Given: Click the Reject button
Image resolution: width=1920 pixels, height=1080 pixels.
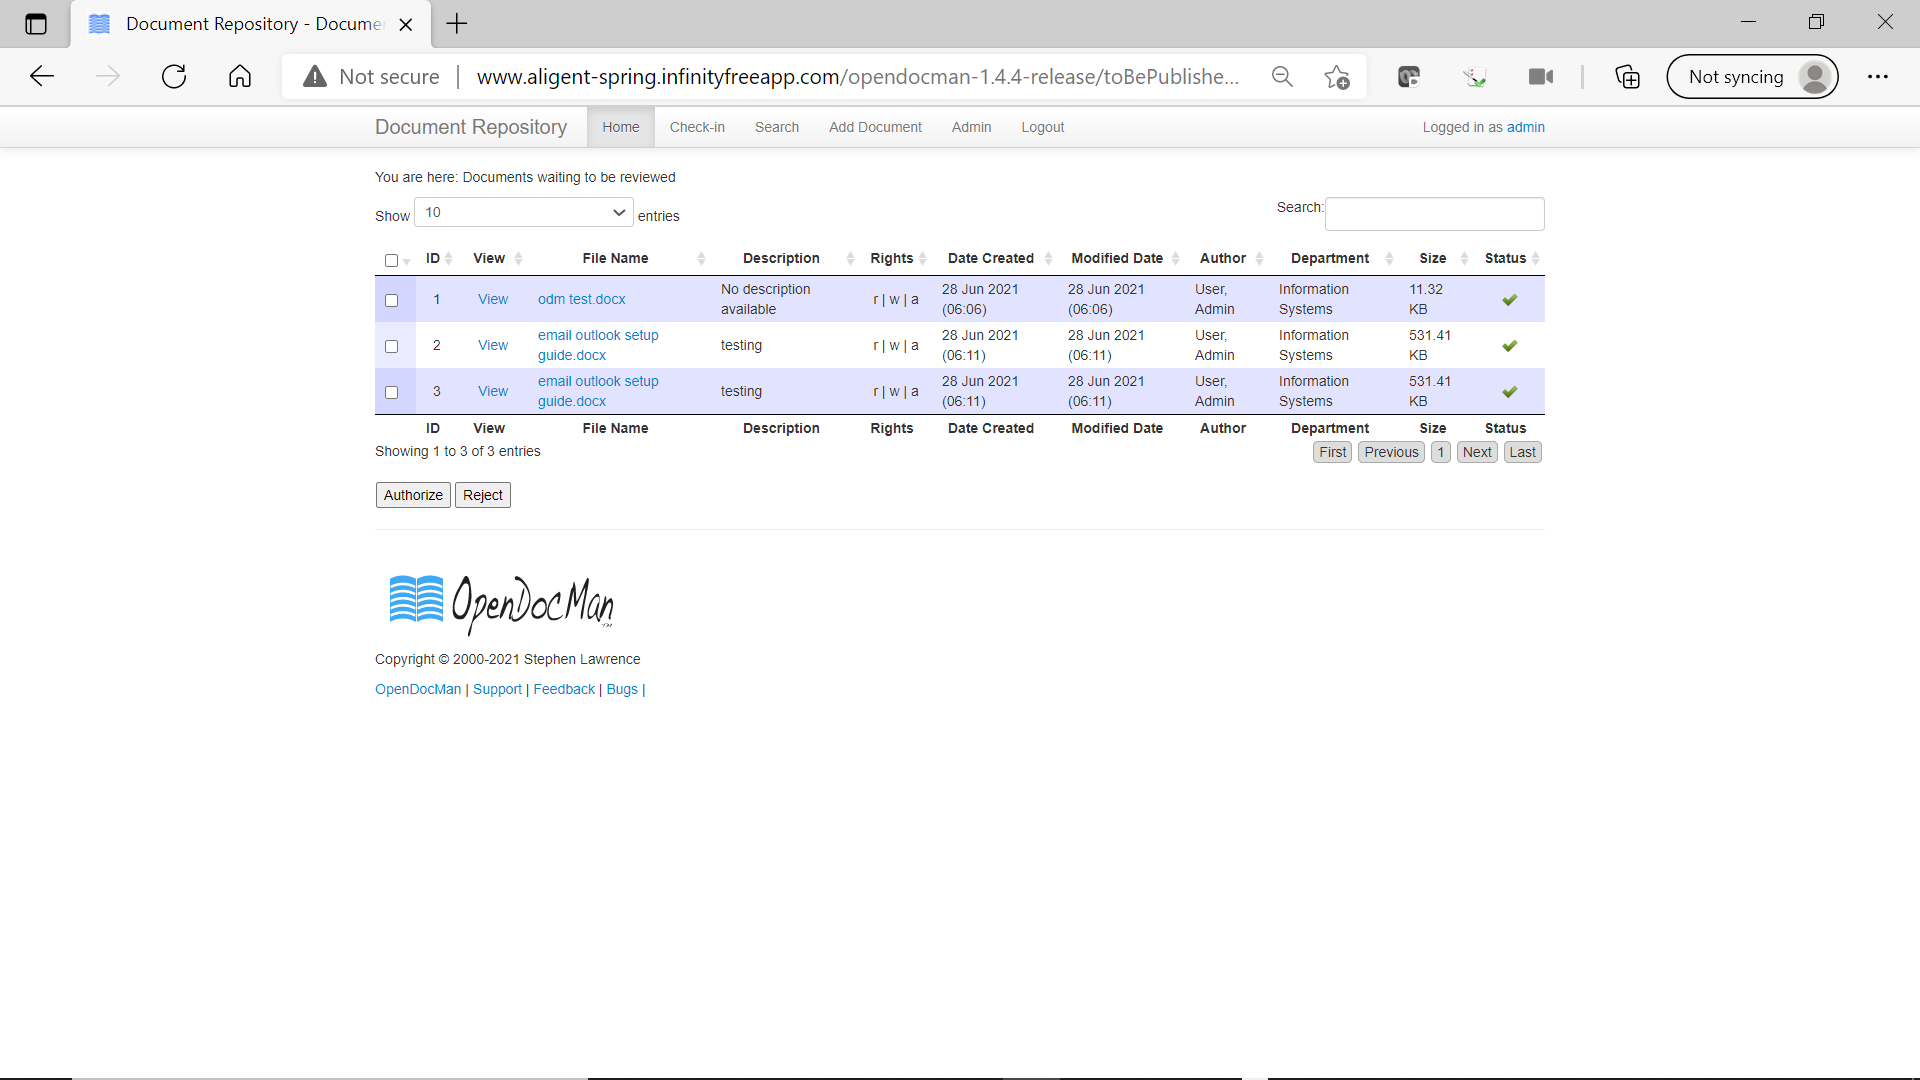Looking at the screenshot, I should (x=482, y=496).
